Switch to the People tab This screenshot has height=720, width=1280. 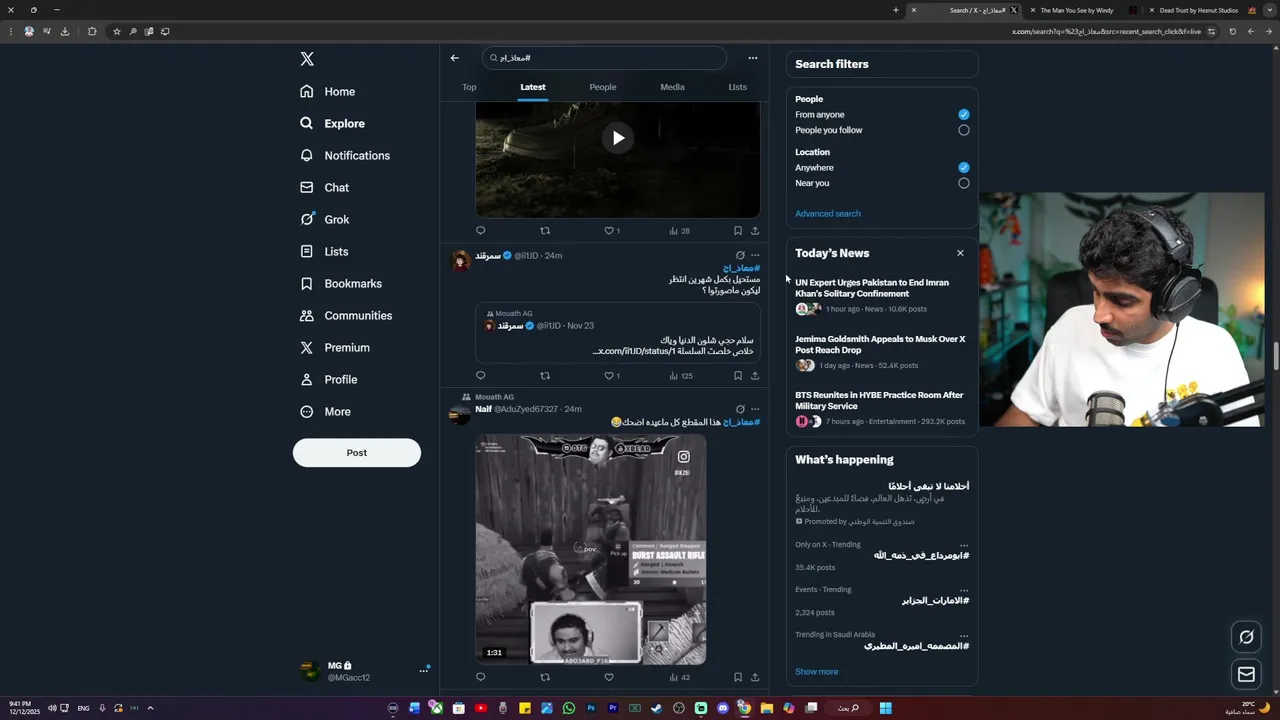(603, 87)
